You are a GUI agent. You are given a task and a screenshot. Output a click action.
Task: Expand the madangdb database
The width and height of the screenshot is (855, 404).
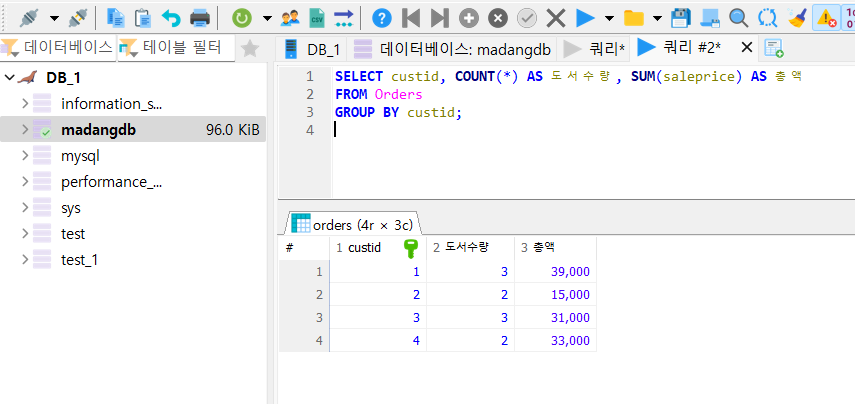pos(25,129)
